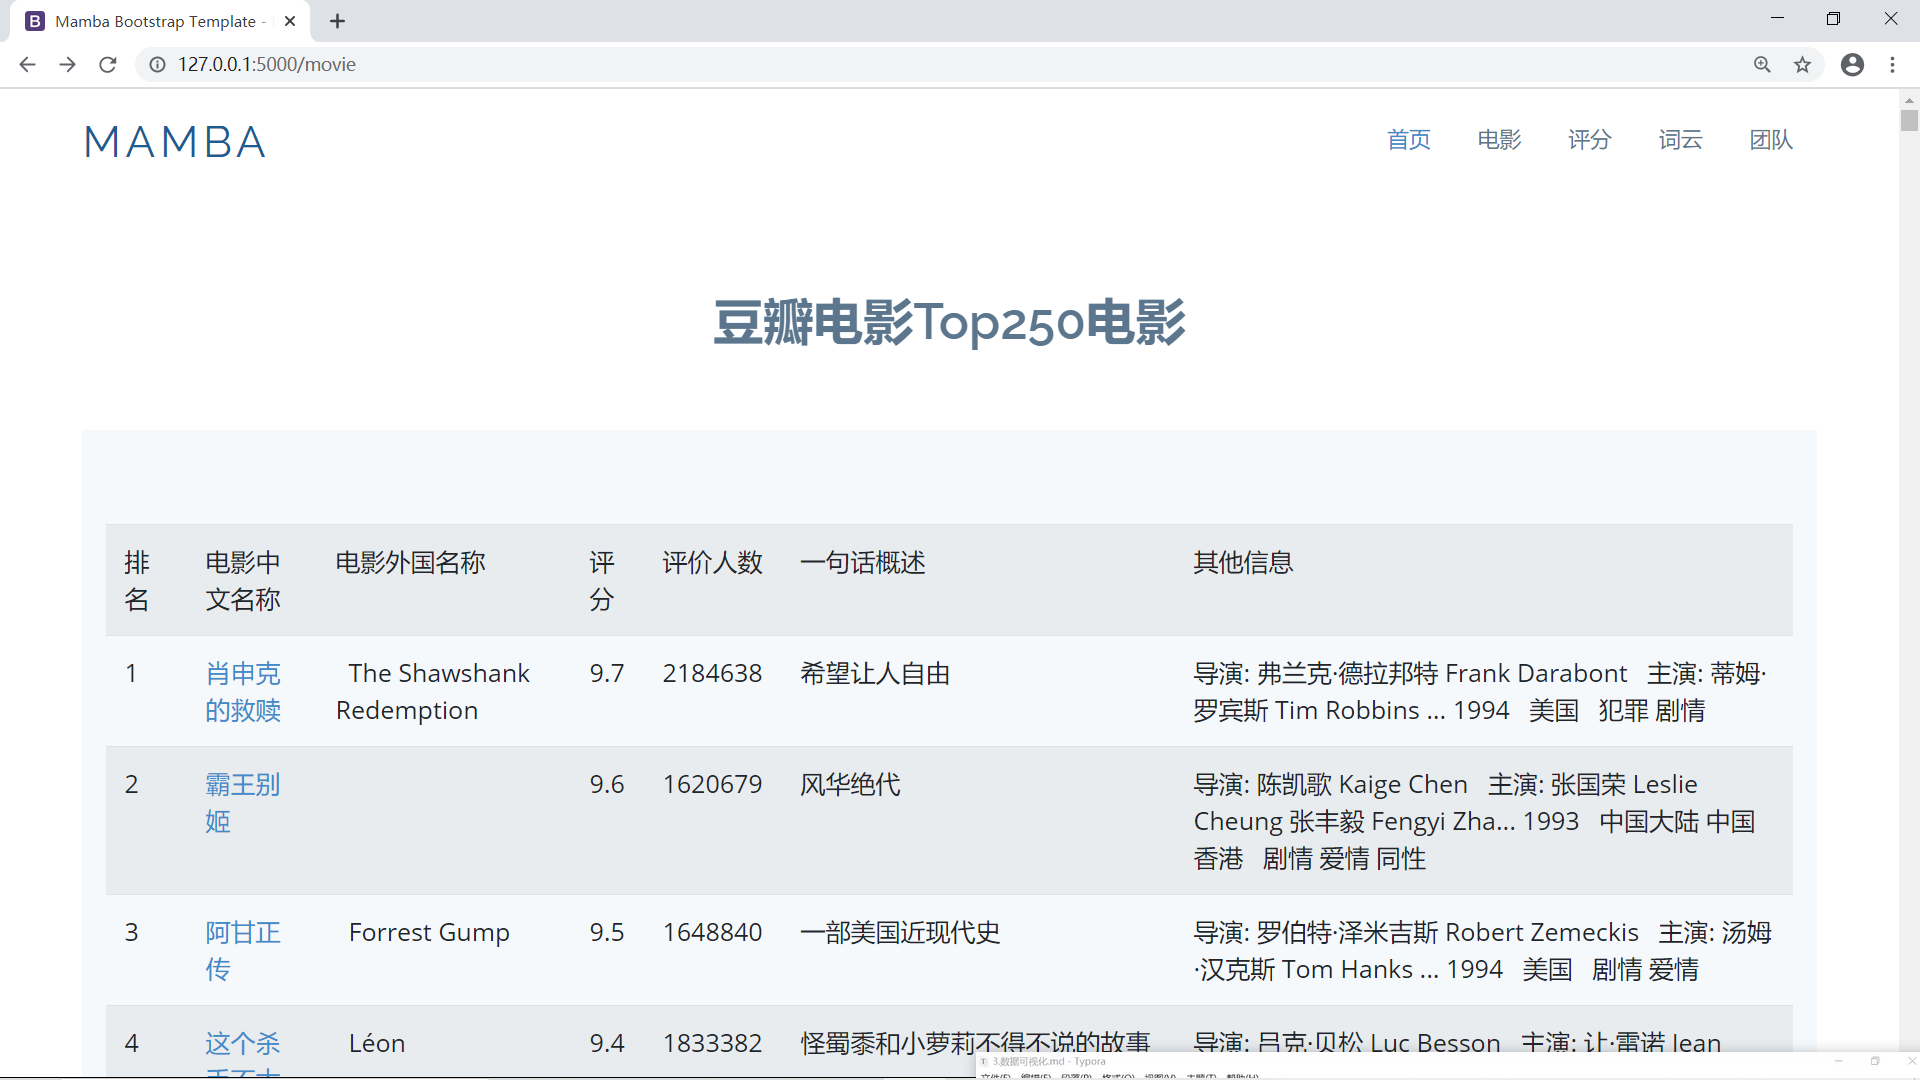1920x1080 pixels.
Task: Click the browser forward arrow
Action: (x=67, y=65)
